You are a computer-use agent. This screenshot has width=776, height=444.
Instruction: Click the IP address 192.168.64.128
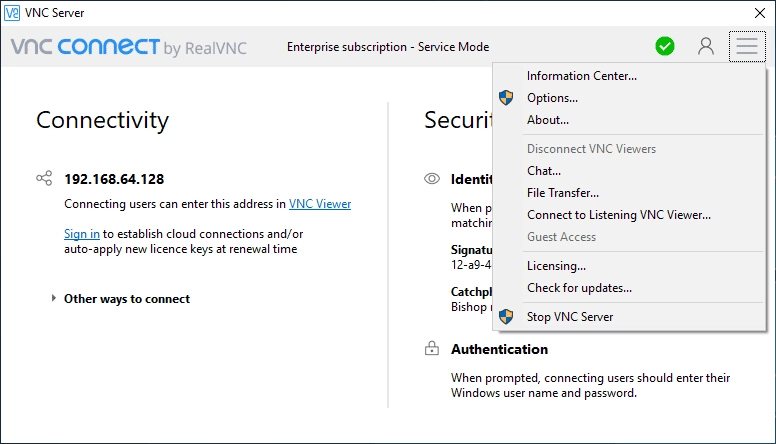point(114,179)
